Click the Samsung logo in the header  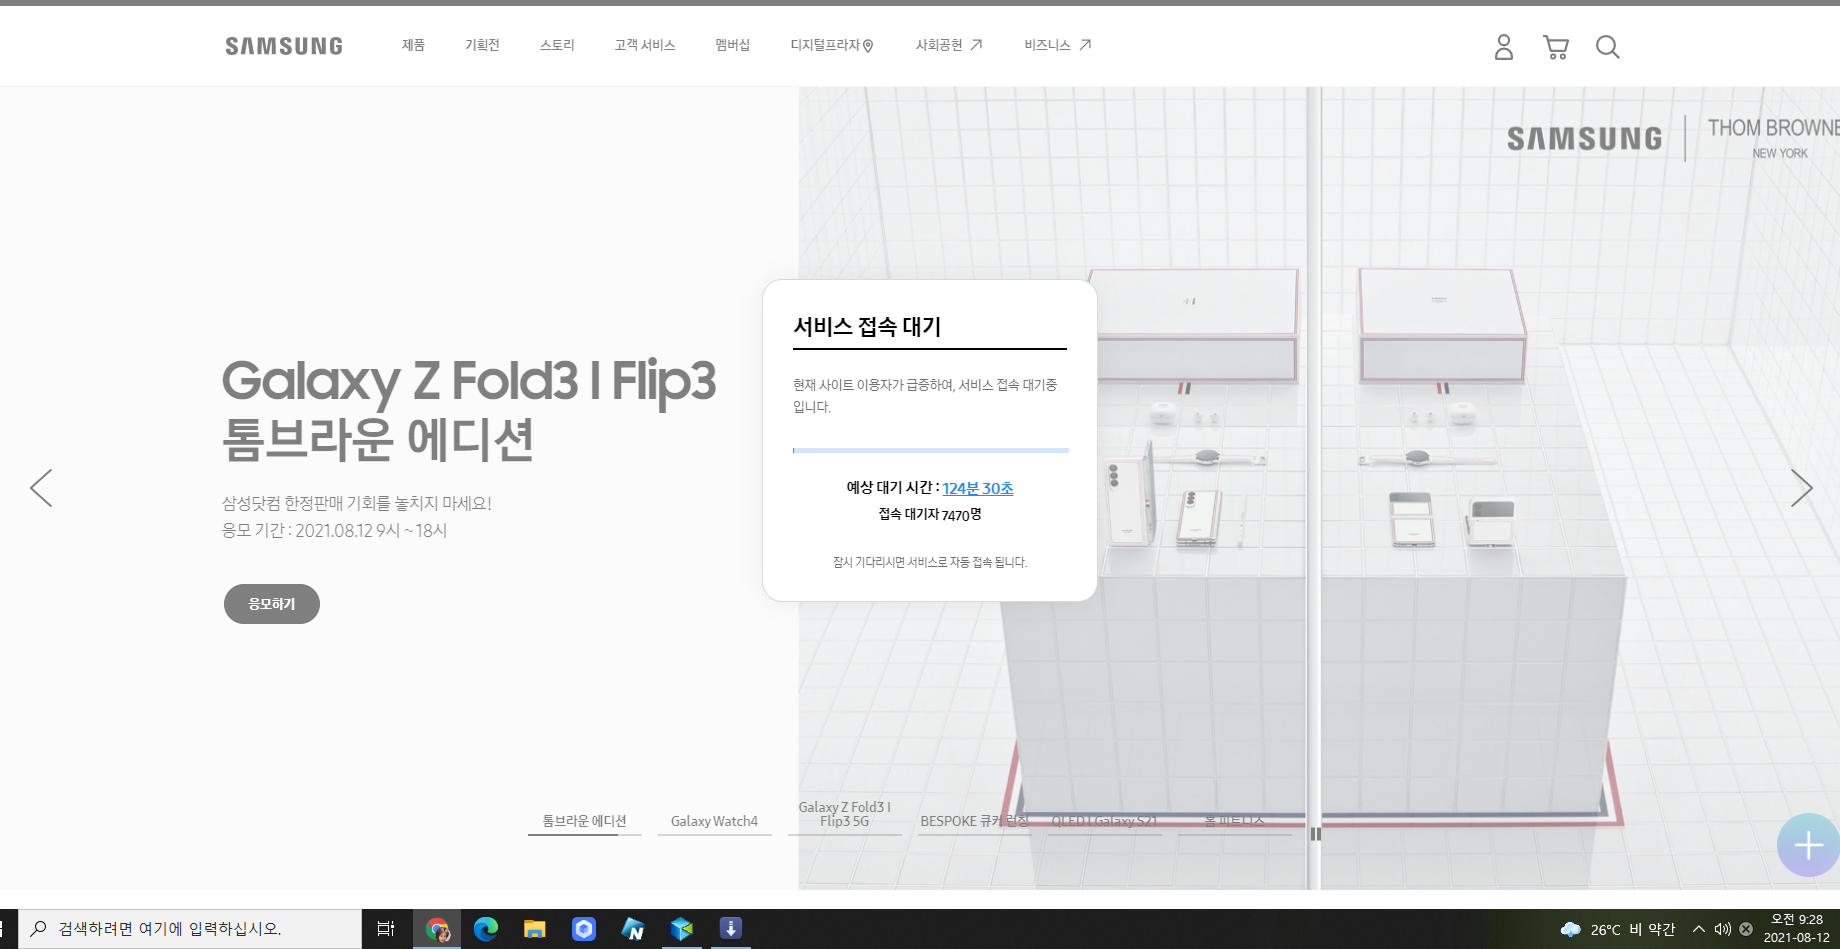pos(284,46)
